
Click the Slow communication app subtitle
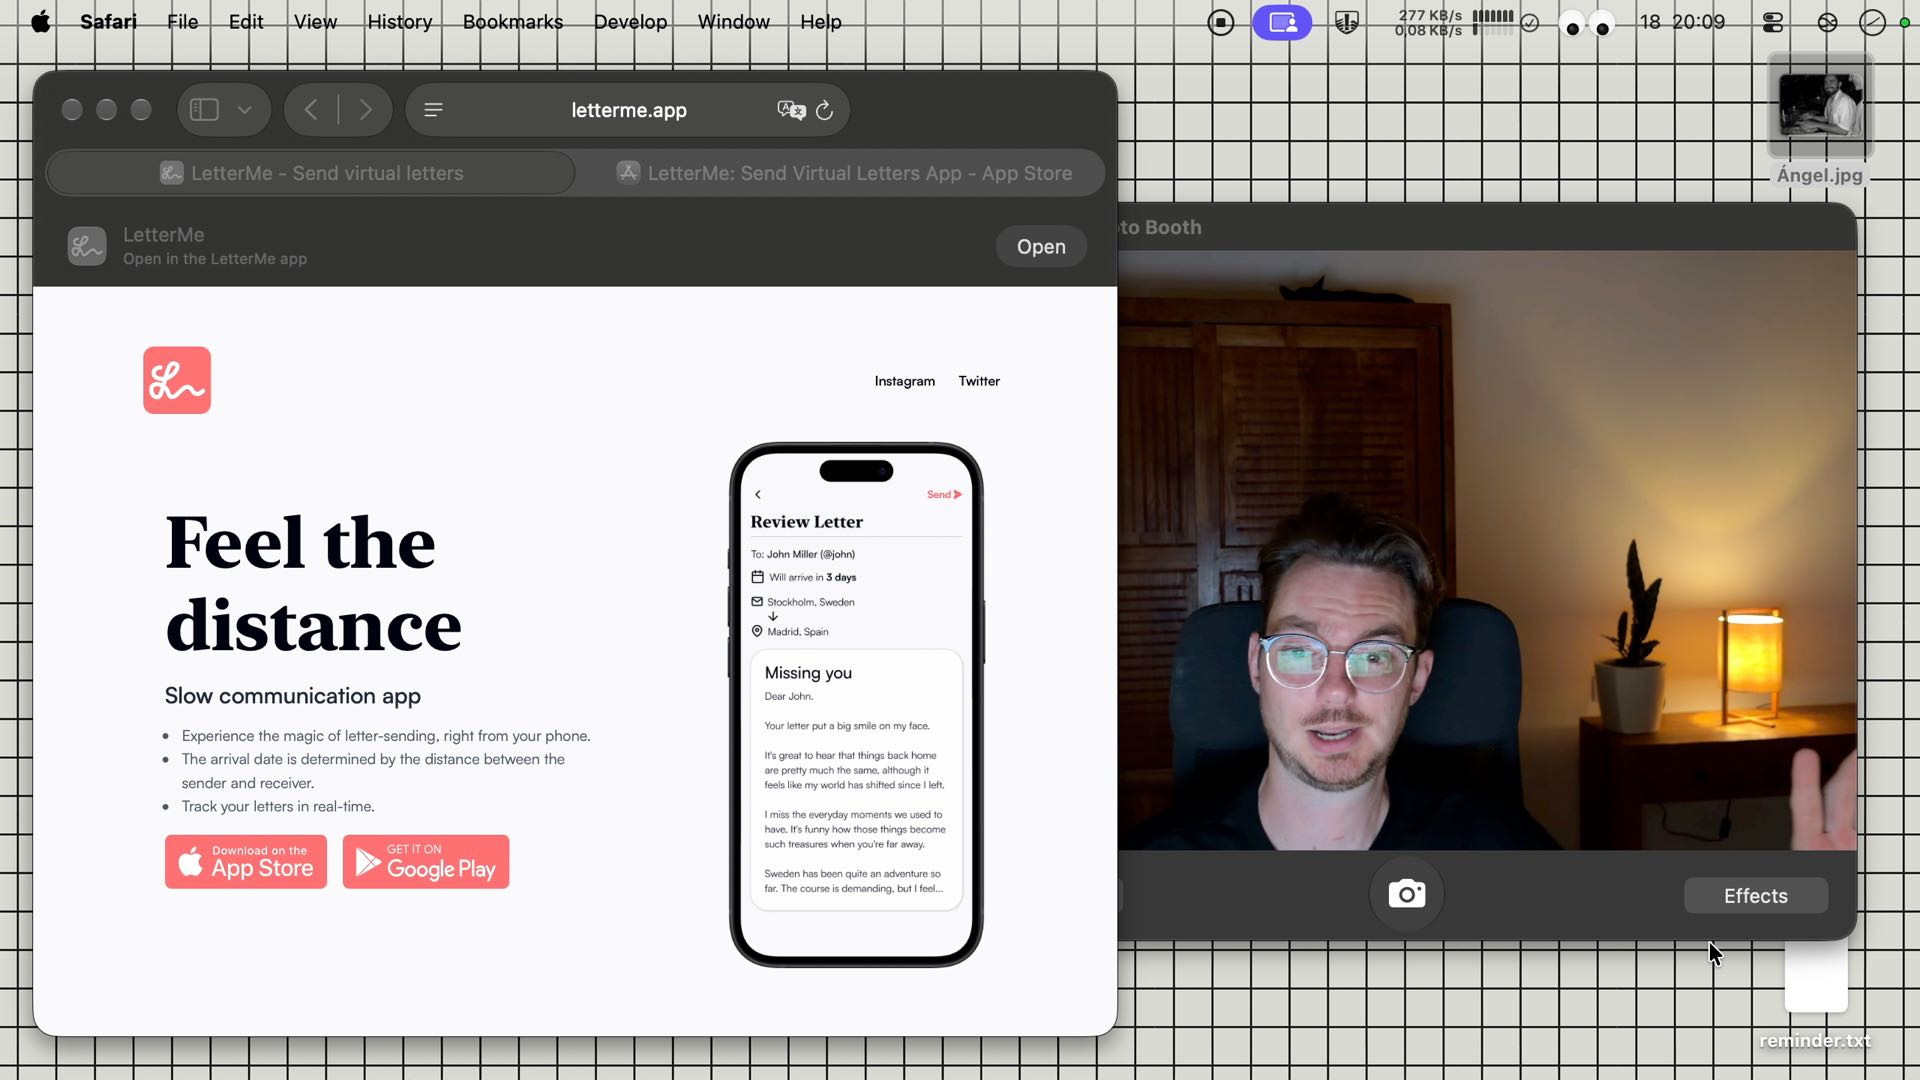click(x=293, y=696)
